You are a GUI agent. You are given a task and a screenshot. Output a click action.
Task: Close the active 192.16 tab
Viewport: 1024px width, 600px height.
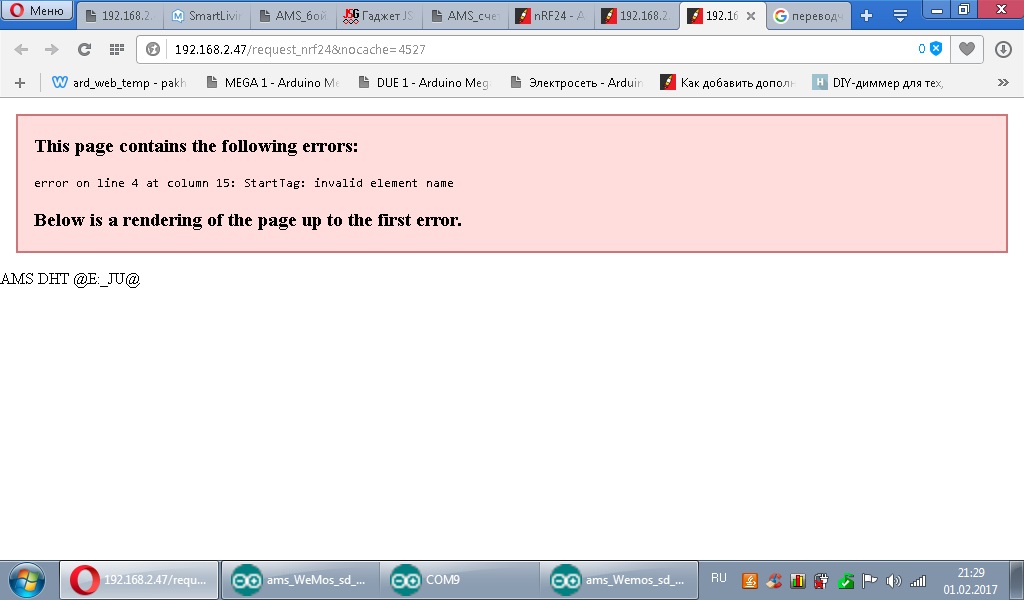coord(751,16)
